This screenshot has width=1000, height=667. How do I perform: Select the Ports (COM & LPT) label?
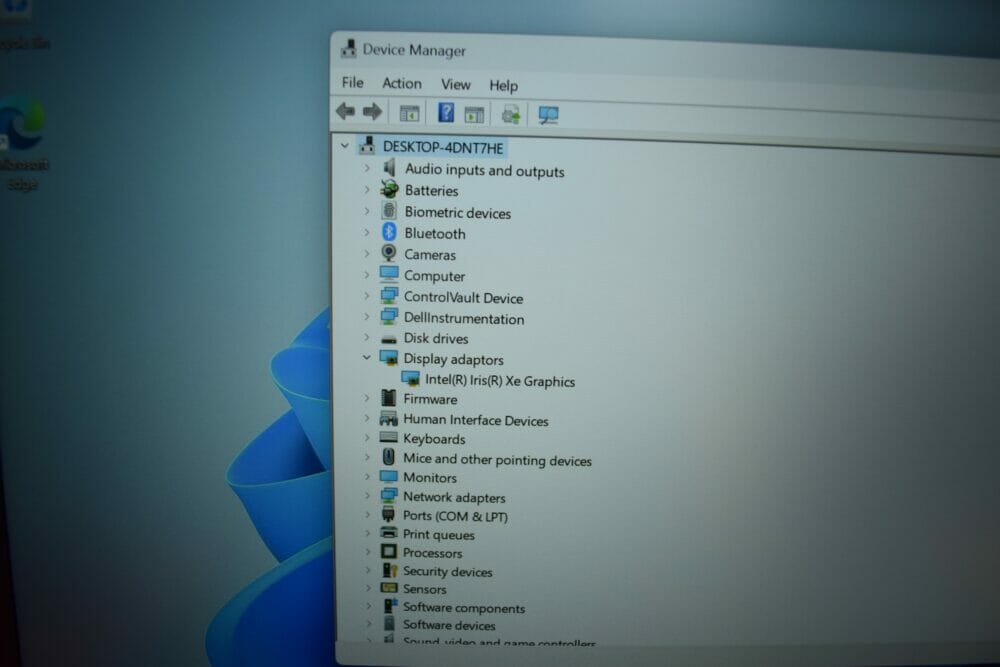[455, 516]
